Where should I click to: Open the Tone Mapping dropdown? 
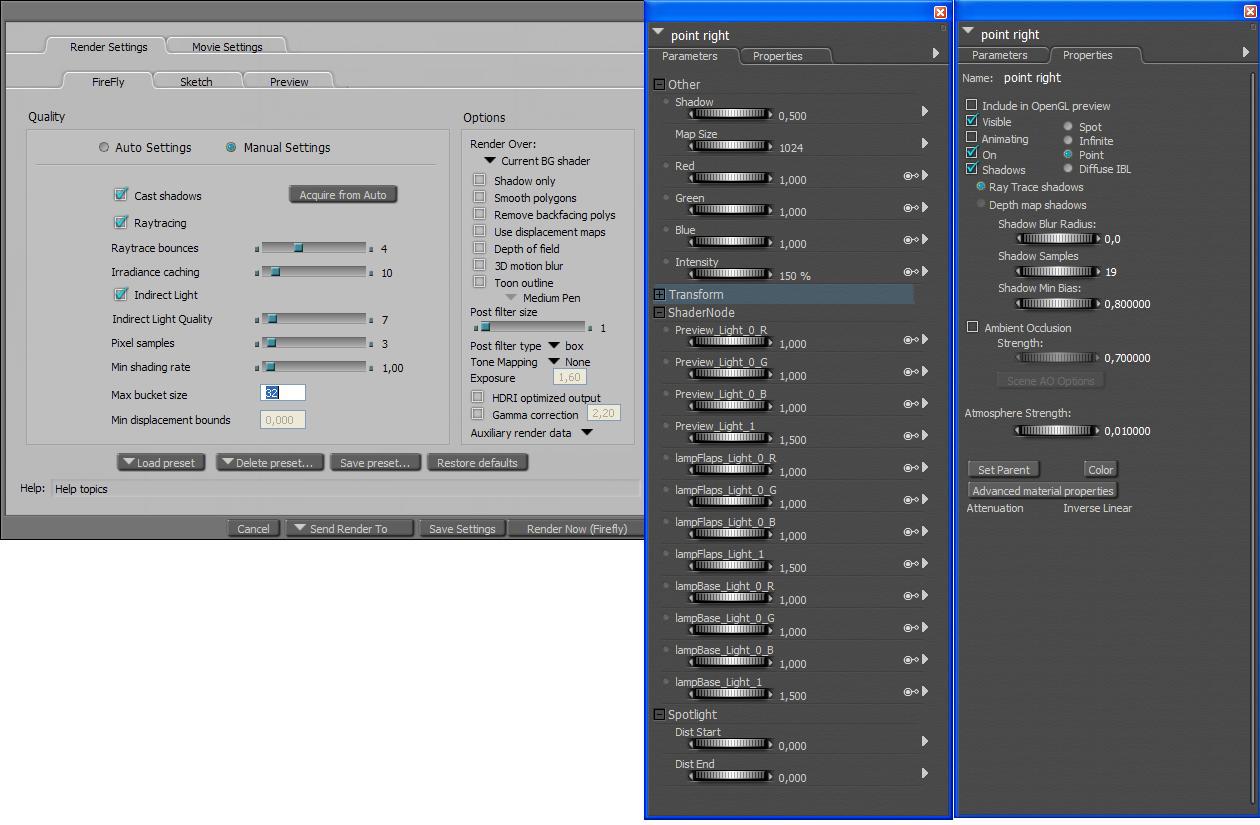click(554, 362)
